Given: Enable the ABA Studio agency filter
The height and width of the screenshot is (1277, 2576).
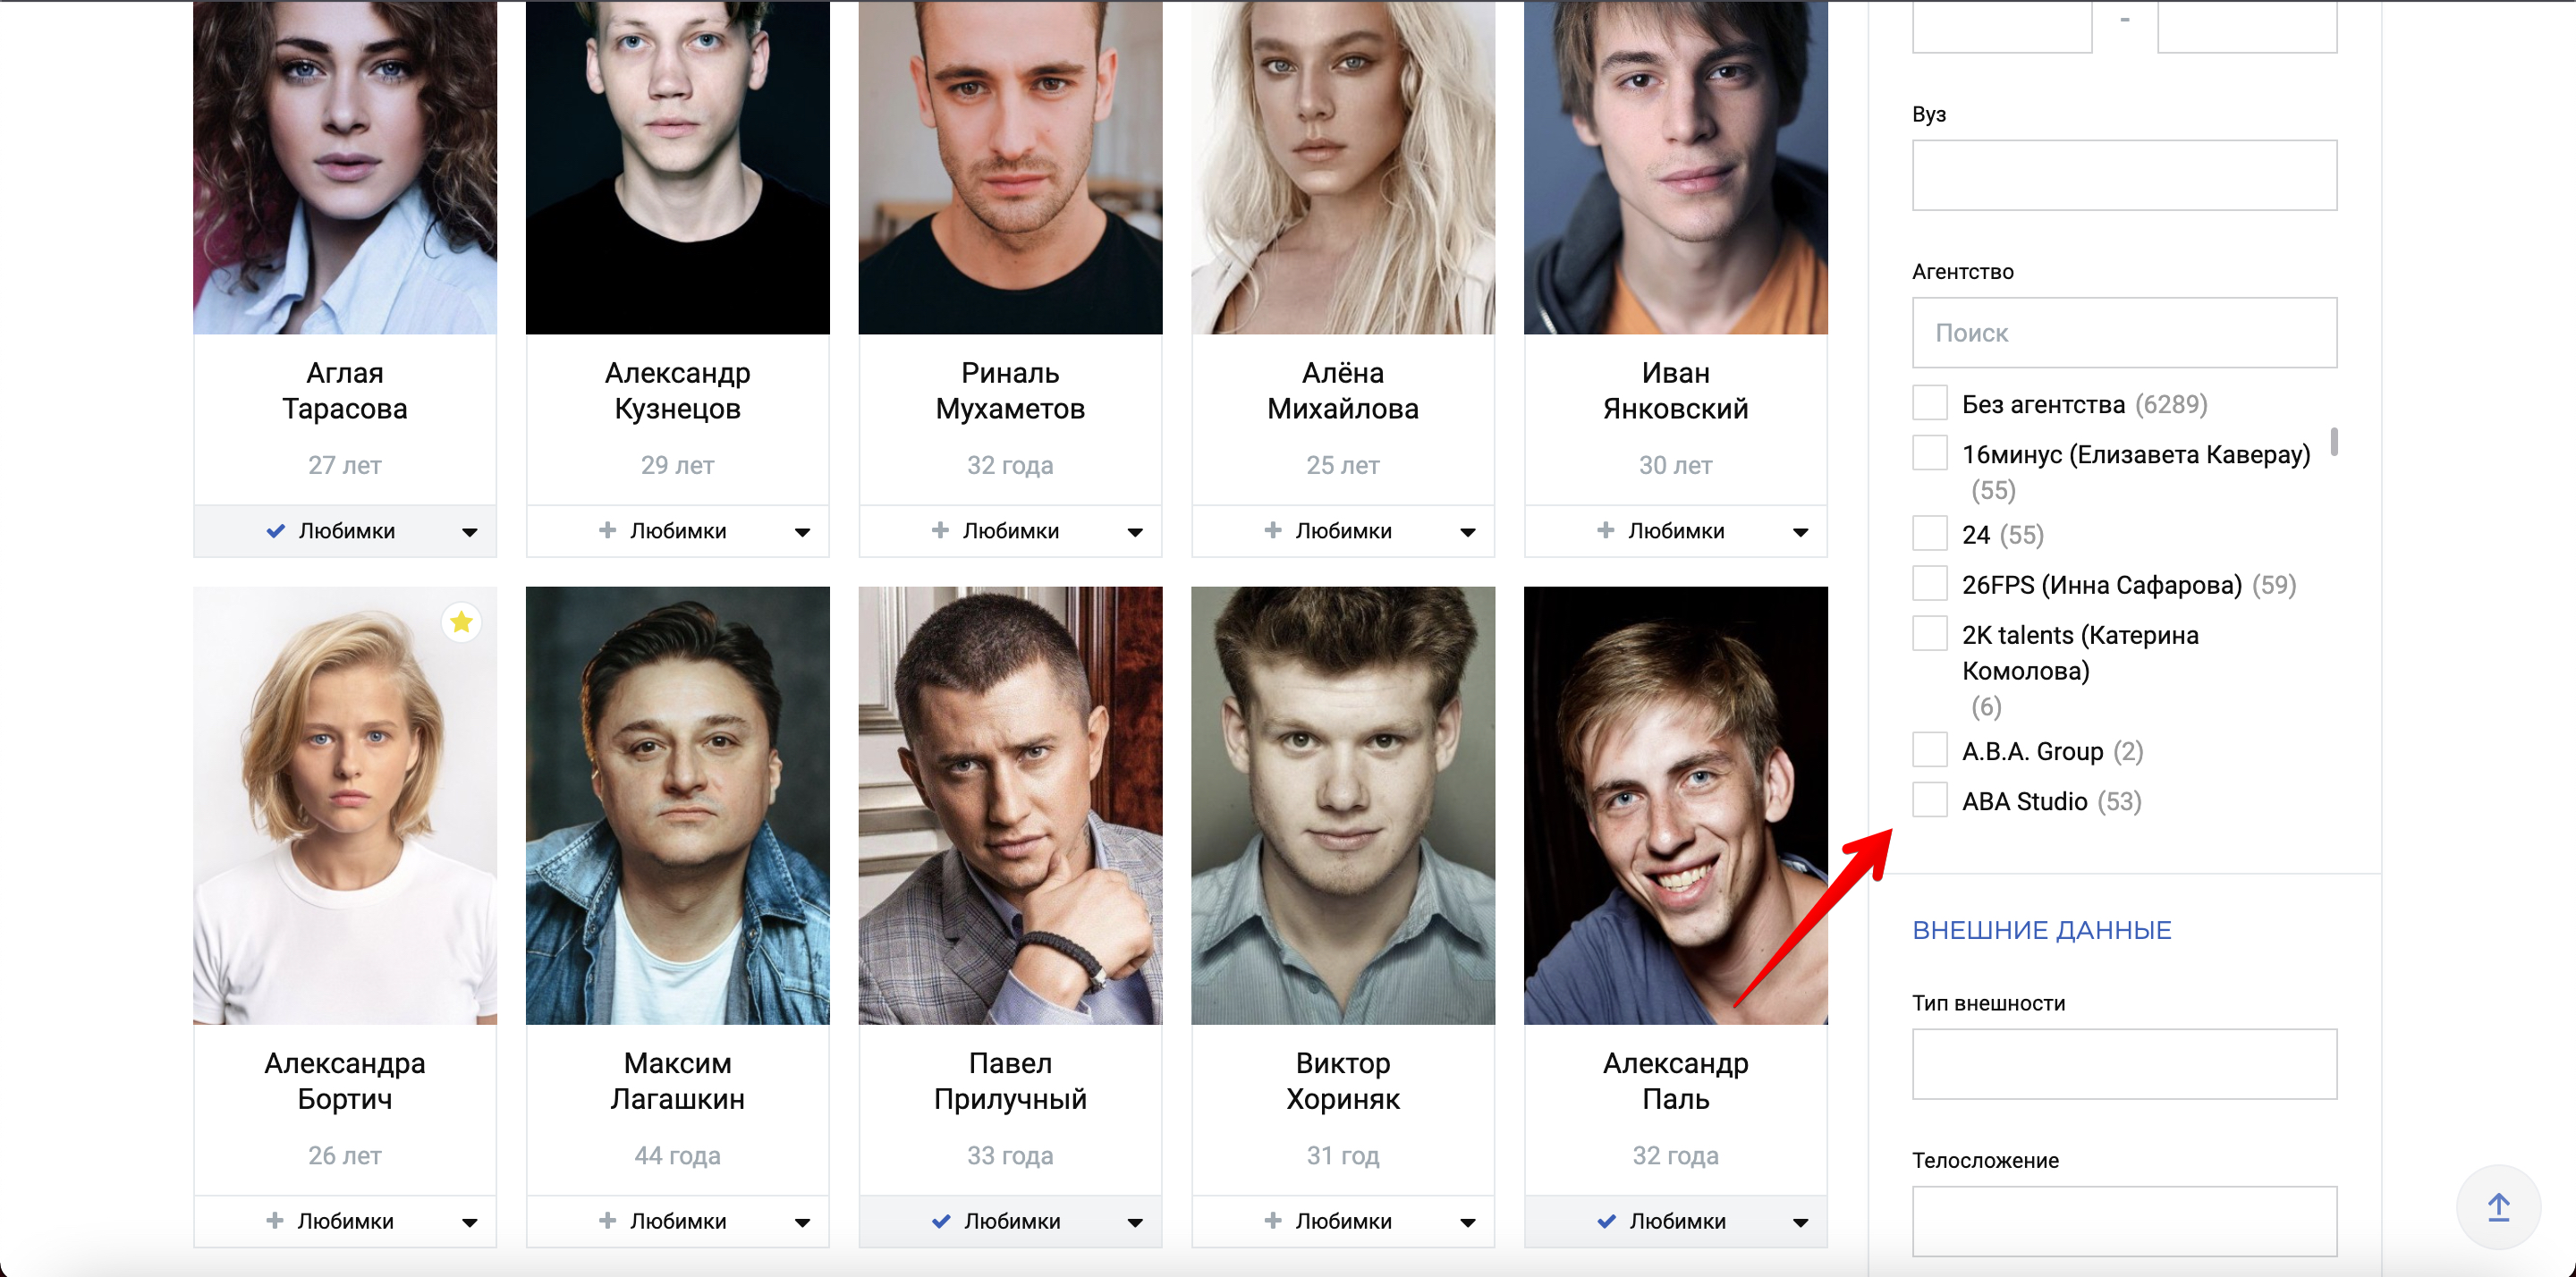Looking at the screenshot, I should [x=1930, y=800].
